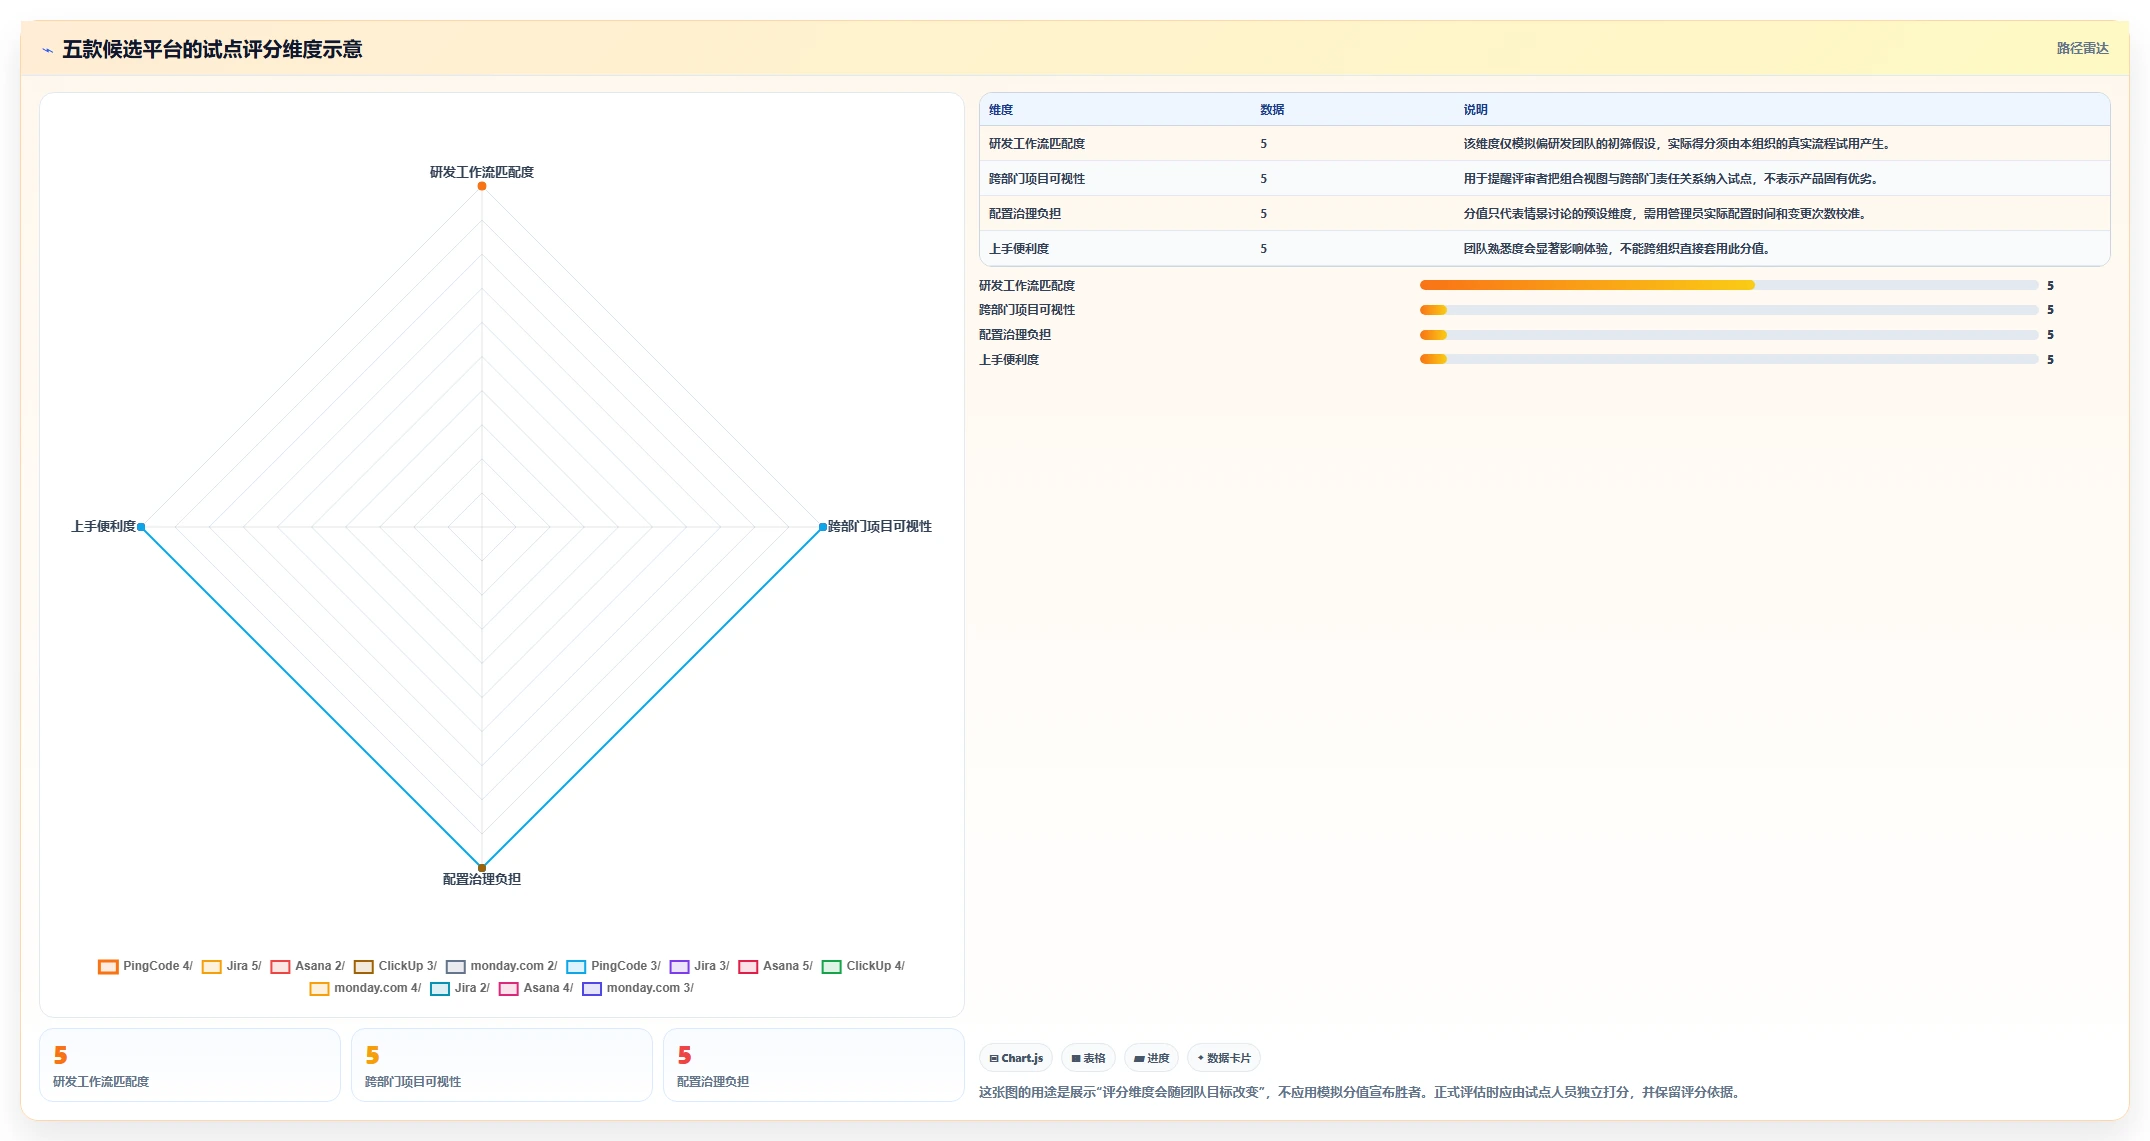The height and width of the screenshot is (1141, 2150).
Task: Click the 上手便利度 label beside its progress bar
Action: pyautogui.click(x=1009, y=360)
